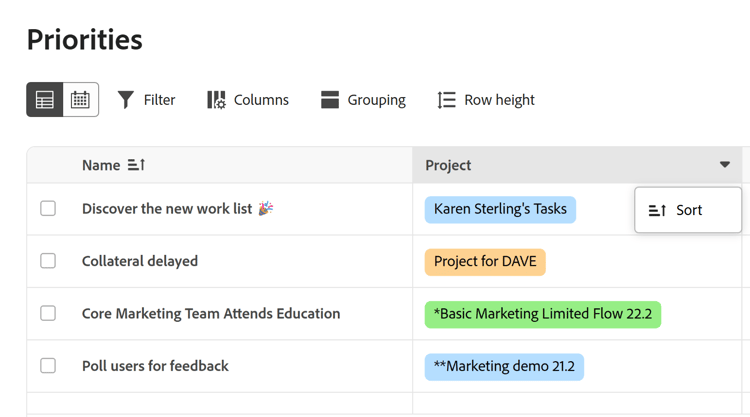The width and height of the screenshot is (750, 417).
Task: Expand the Project column dropdown arrow
Action: click(725, 165)
